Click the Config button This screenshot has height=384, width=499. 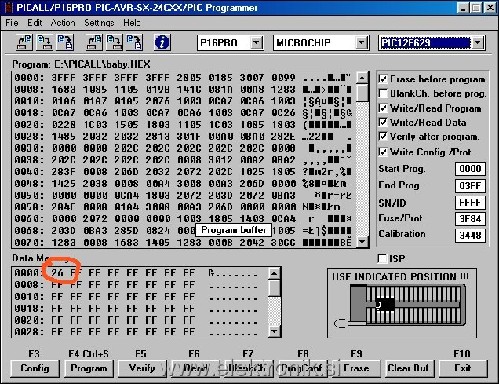click(x=35, y=368)
